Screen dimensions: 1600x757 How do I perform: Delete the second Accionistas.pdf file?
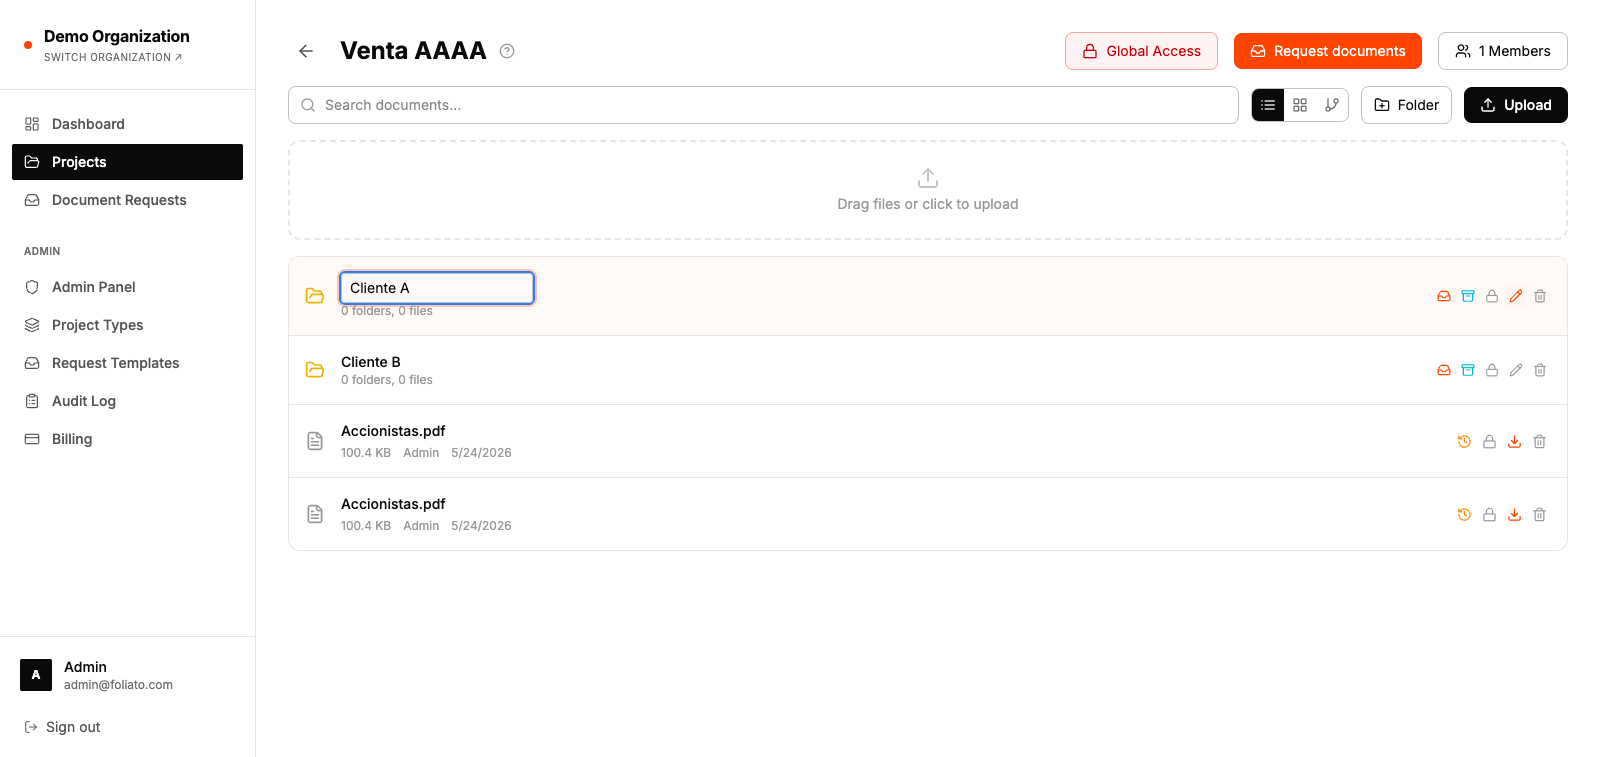1540,514
